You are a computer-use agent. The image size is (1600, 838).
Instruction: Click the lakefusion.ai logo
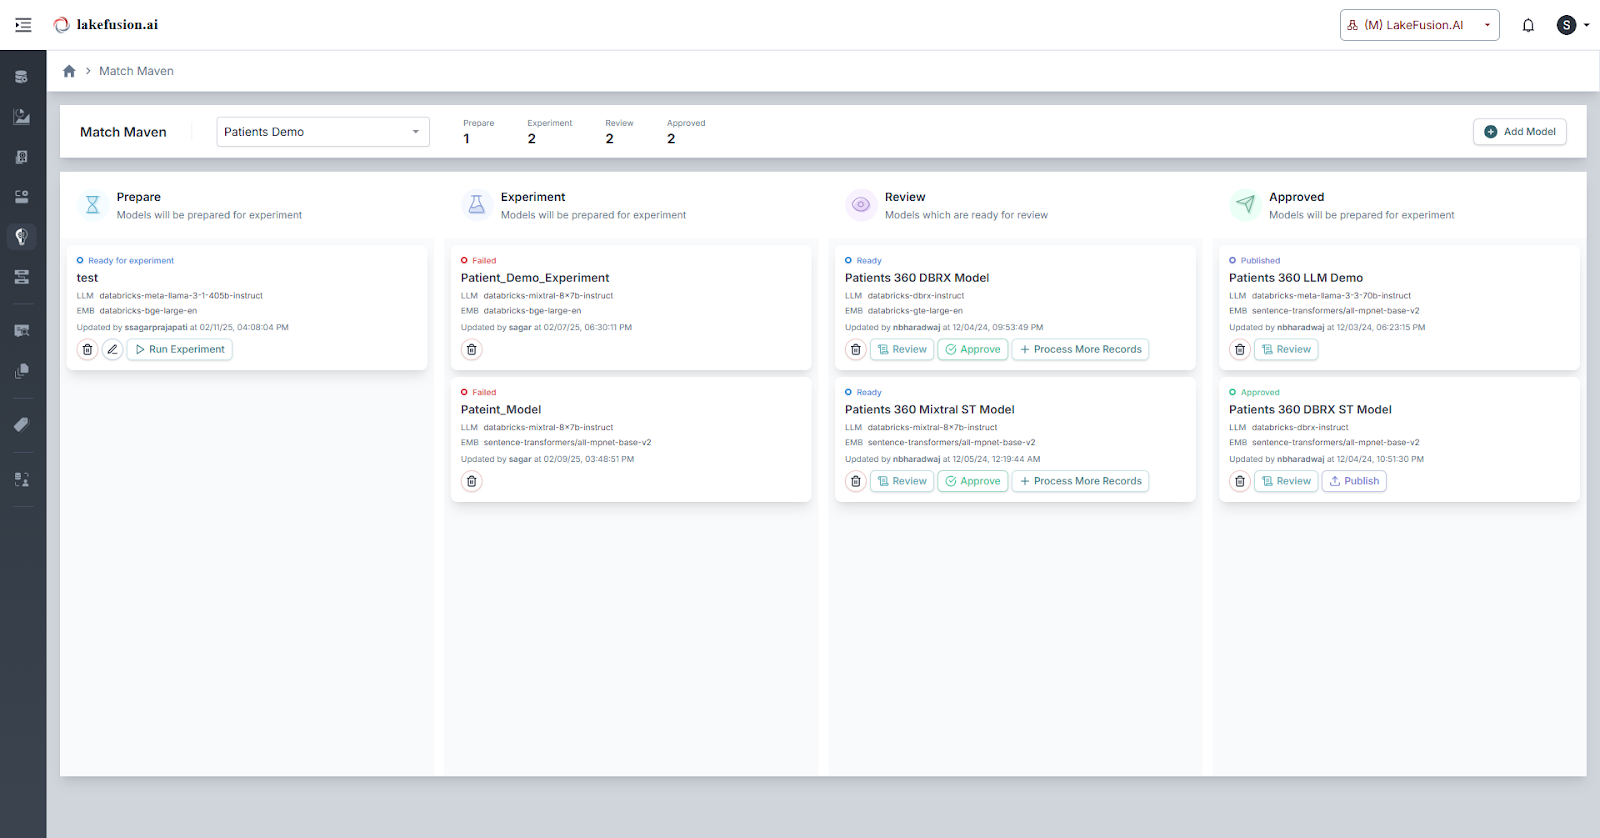coord(106,25)
